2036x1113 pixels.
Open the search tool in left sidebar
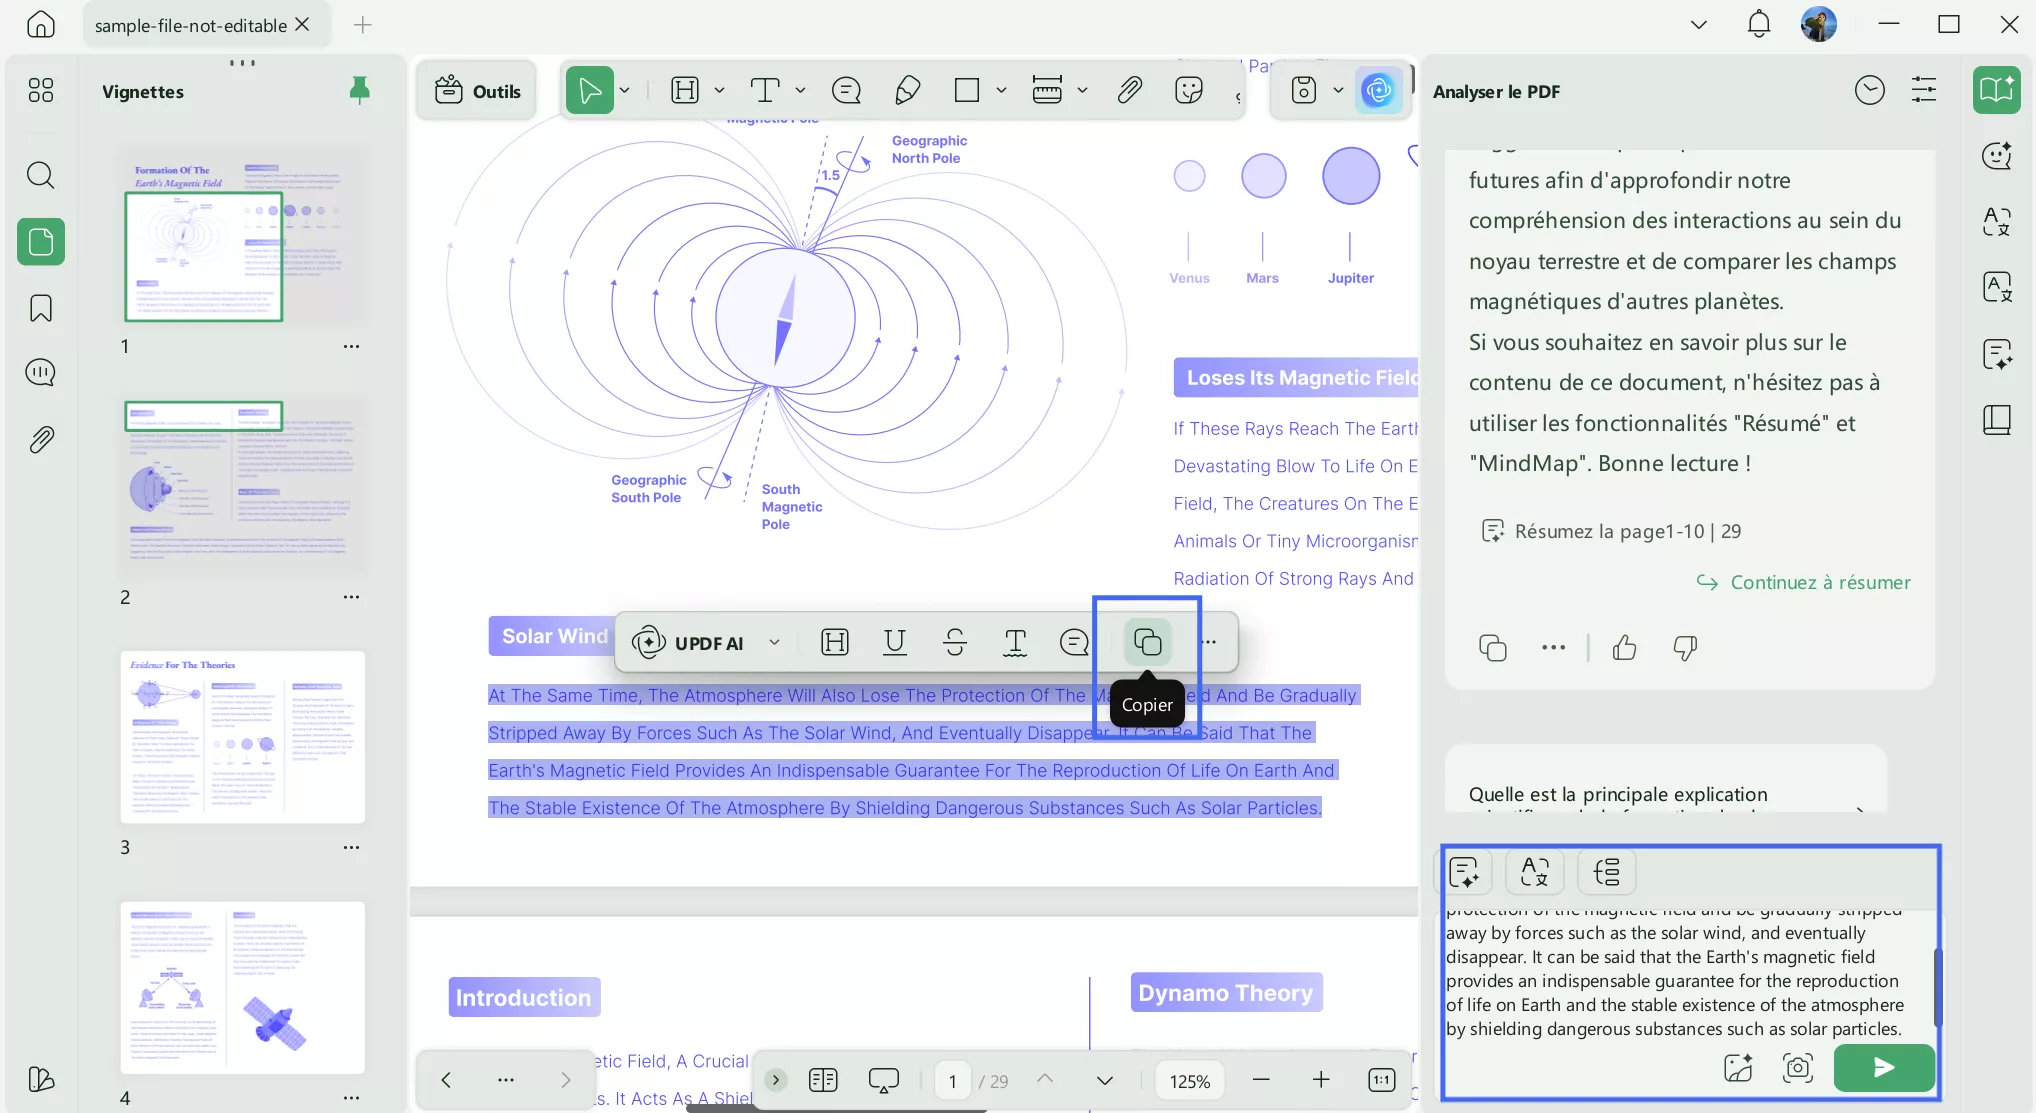click(41, 175)
